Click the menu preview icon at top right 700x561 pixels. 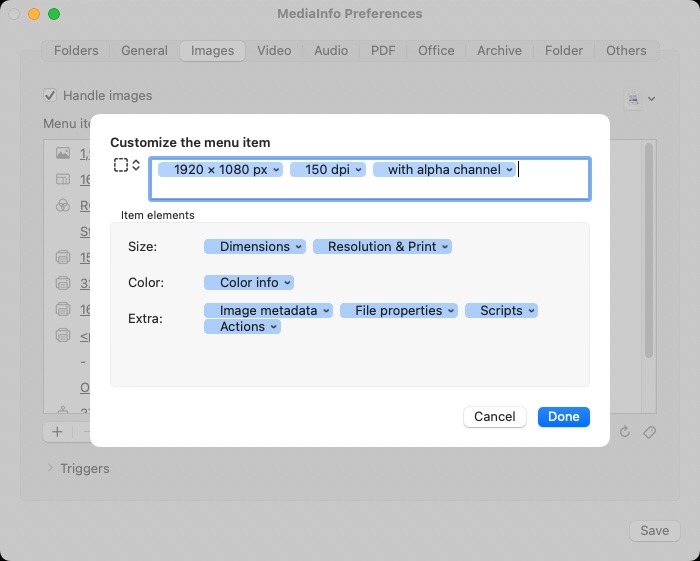pyautogui.click(x=633, y=99)
